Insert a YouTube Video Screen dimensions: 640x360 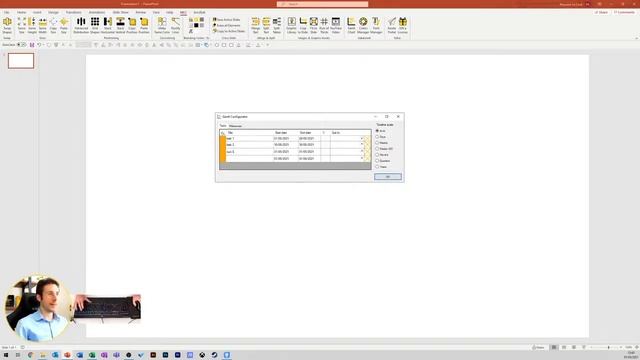pyautogui.click(x=336, y=25)
